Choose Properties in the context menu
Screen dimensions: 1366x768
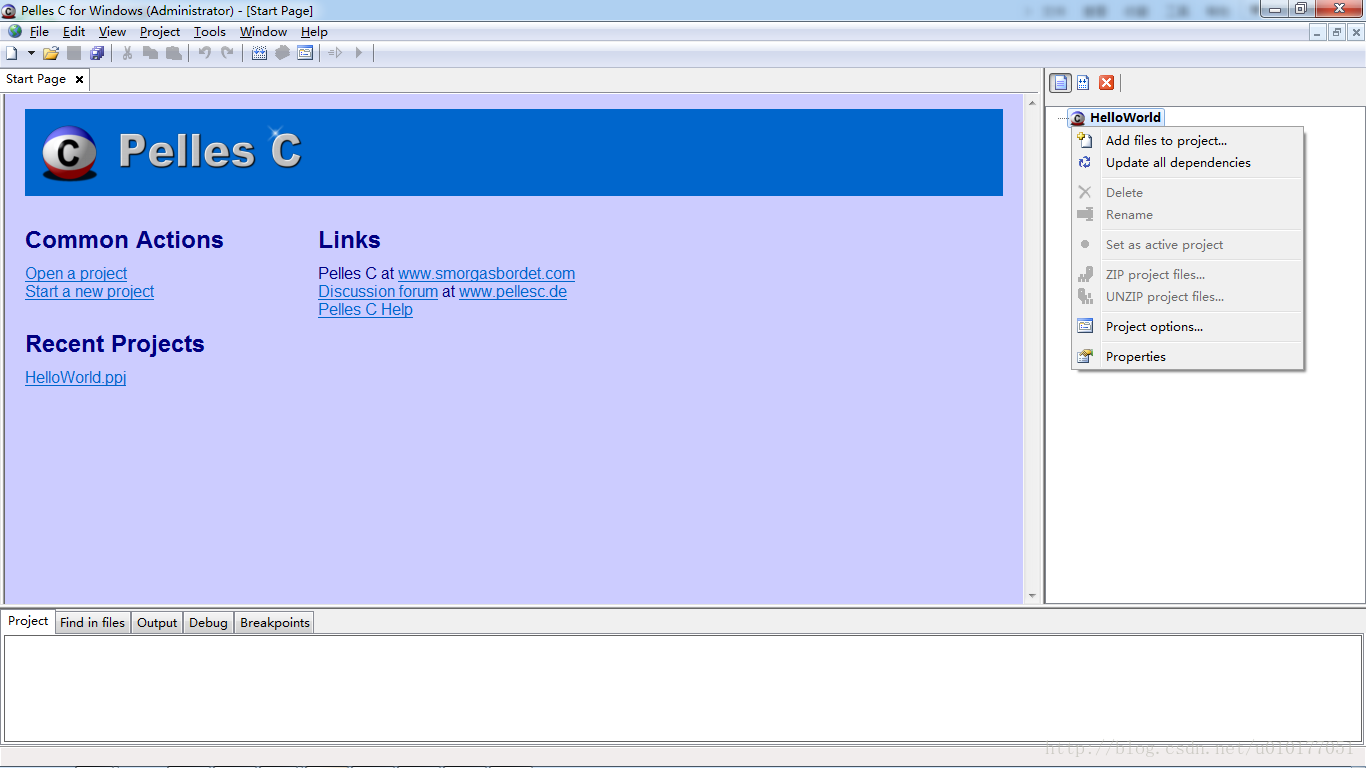(x=1188, y=357)
